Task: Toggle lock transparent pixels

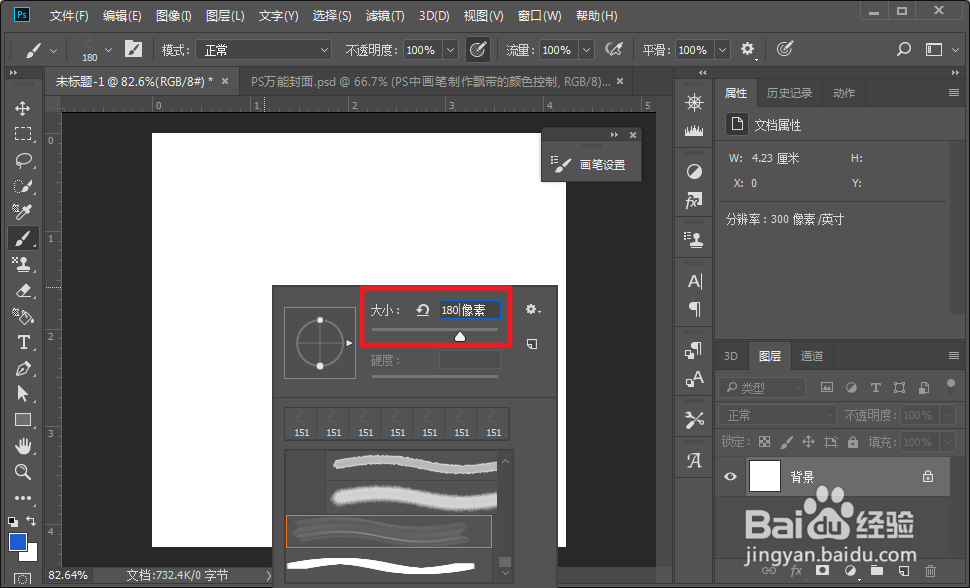Action: click(x=765, y=442)
